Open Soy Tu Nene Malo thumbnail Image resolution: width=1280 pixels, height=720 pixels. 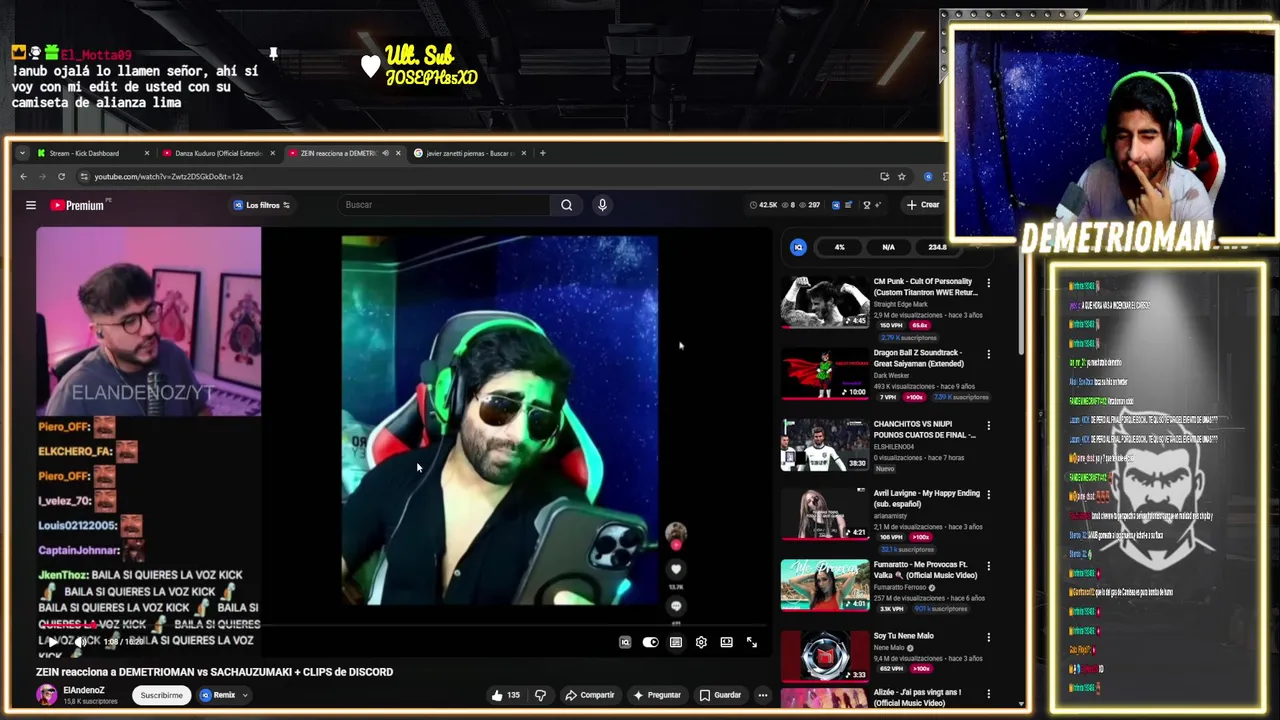coord(825,657)
